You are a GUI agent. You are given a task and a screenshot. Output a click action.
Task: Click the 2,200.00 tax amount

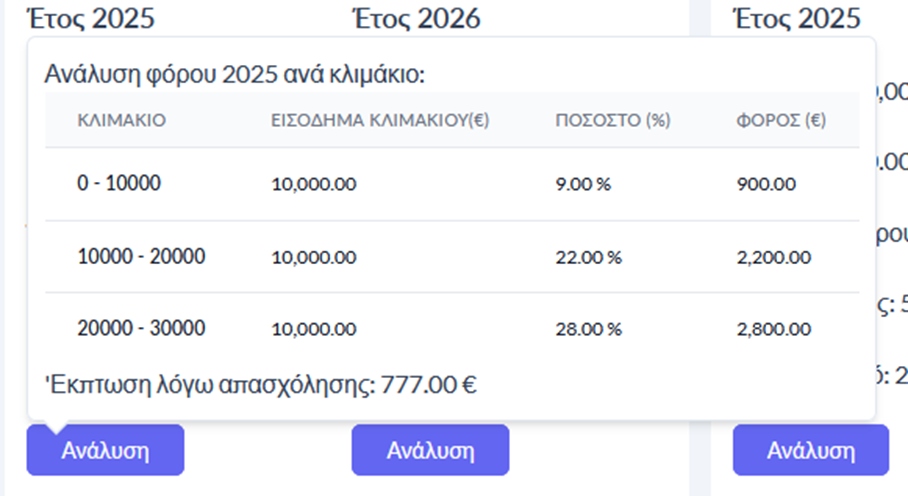tap(773, 257)
